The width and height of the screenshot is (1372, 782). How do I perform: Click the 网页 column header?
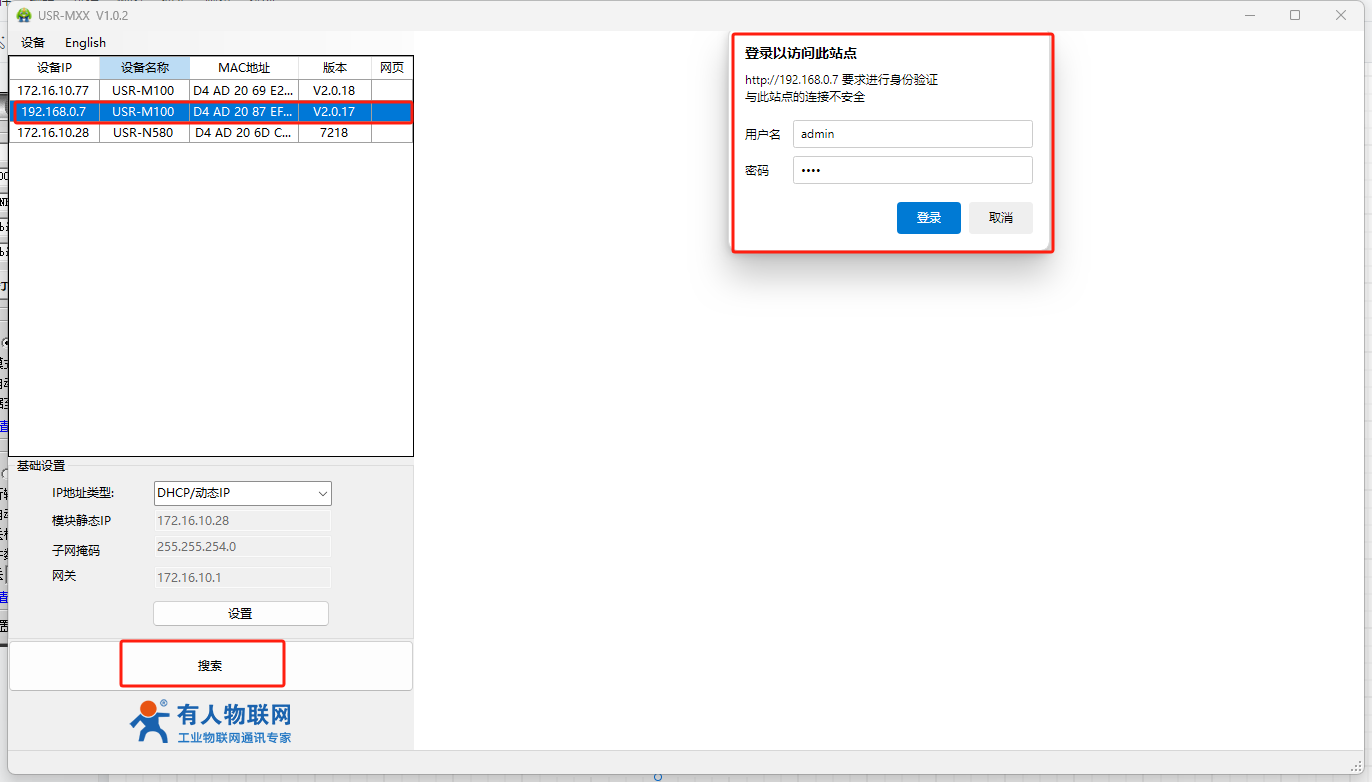(392, 68)
